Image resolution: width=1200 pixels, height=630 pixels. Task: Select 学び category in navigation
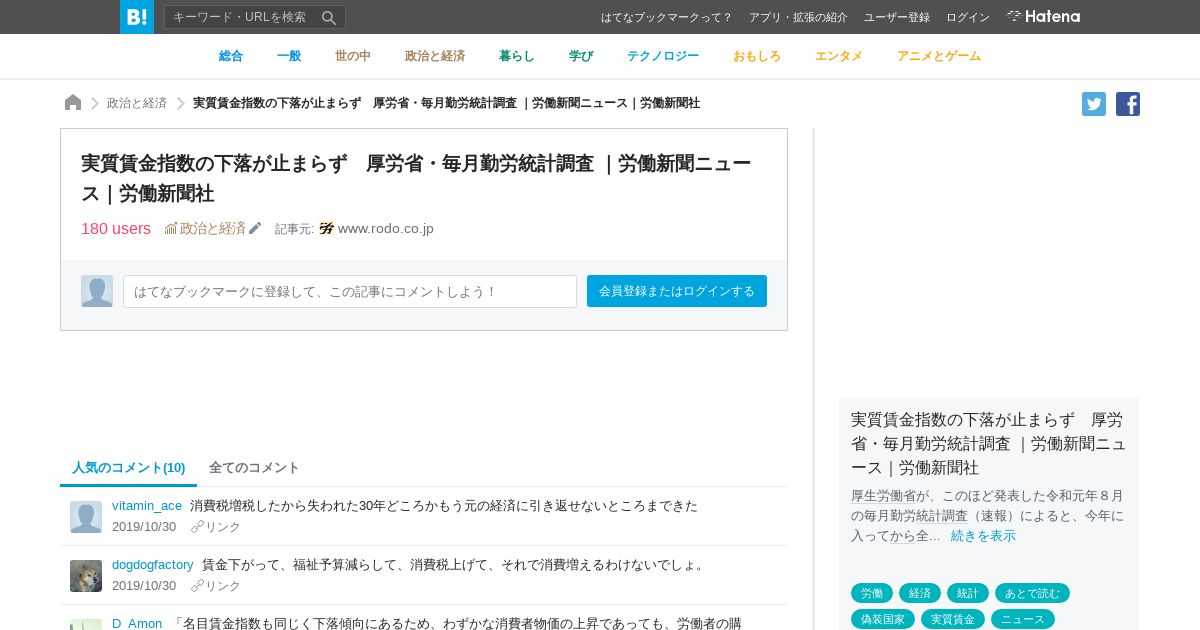point(581,56)
